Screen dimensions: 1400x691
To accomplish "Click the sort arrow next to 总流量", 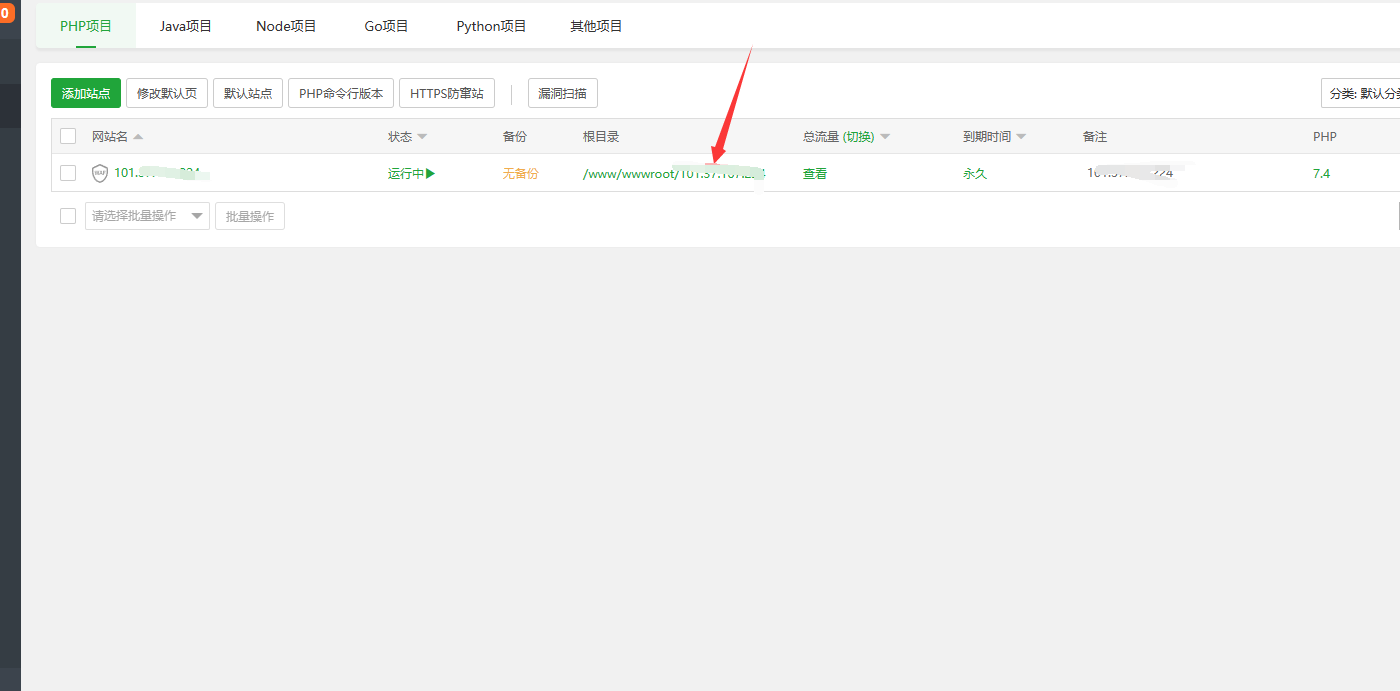I will click(884, 137).
